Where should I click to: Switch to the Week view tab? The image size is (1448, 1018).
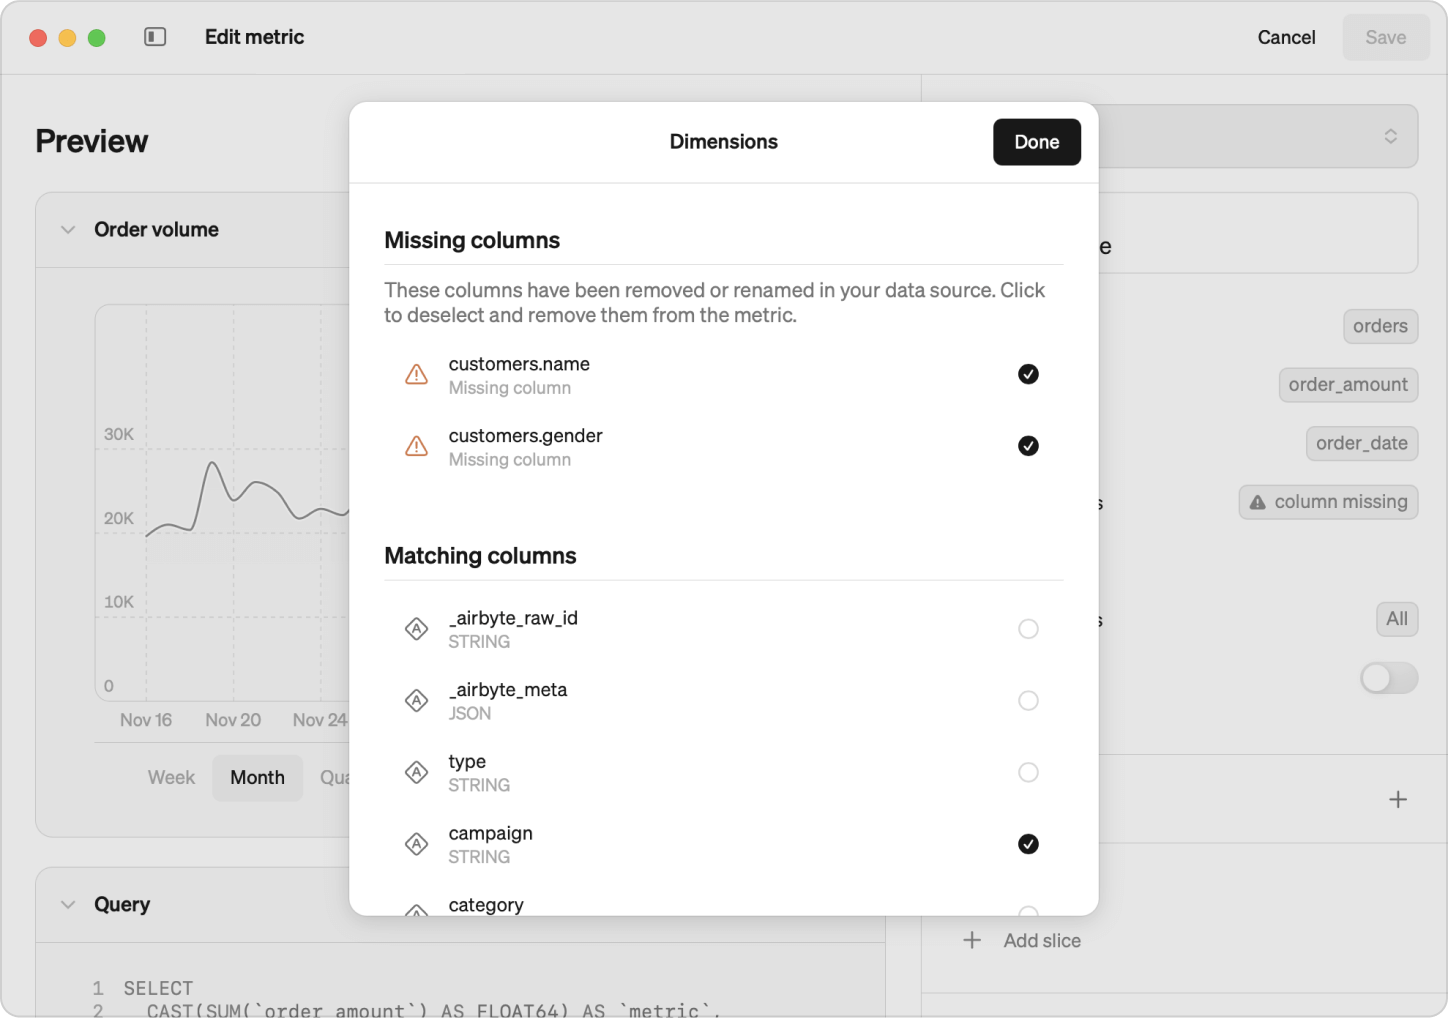pyautogui.click(x=171, y=777)
